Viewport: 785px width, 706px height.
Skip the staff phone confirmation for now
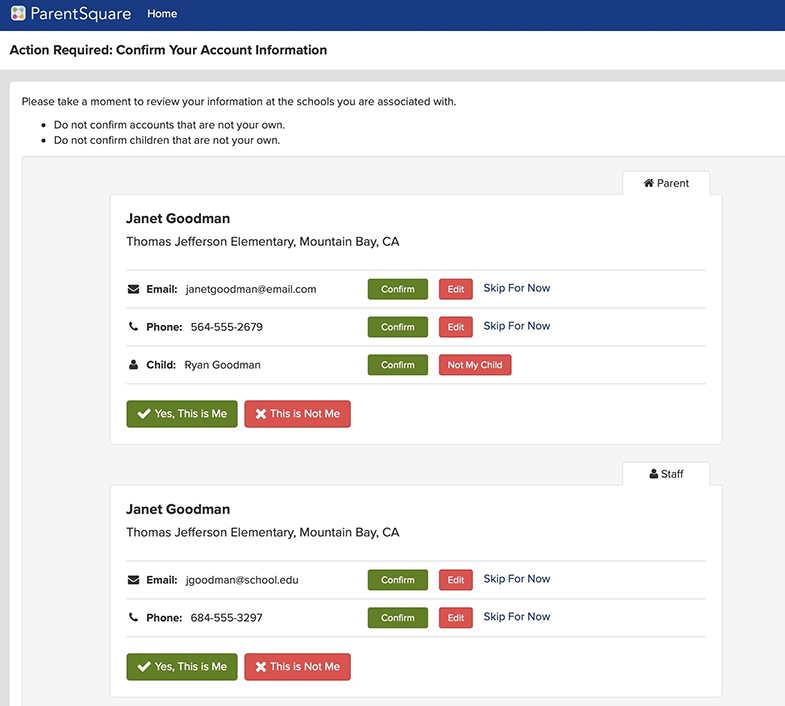[517, 617]
